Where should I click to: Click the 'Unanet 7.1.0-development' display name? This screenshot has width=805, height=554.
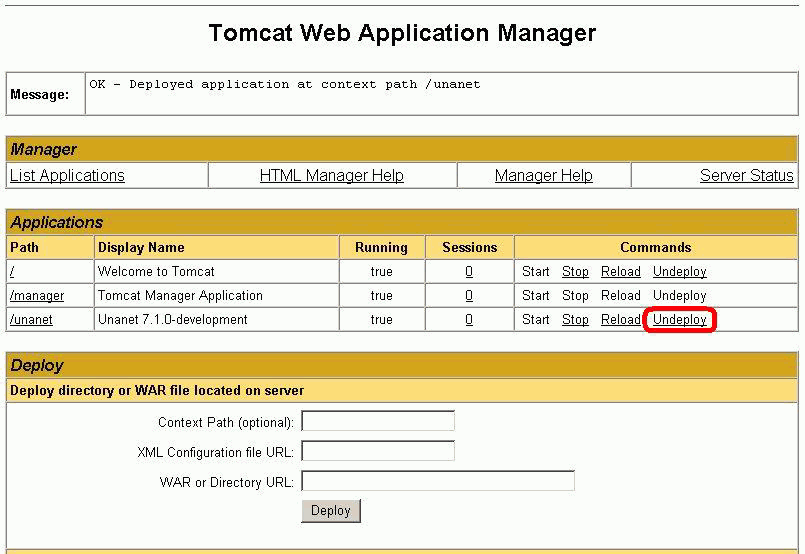172,320
